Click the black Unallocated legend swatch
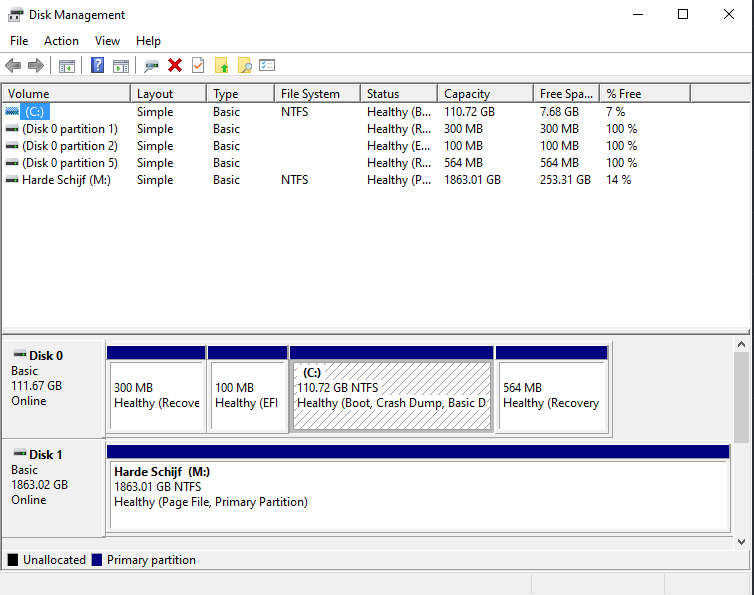 (x=13, y=560)
